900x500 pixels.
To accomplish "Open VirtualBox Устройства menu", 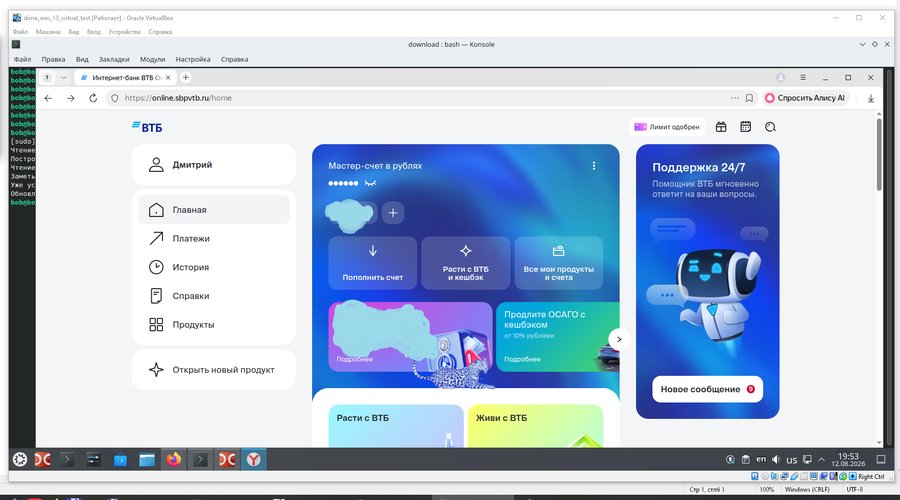I will pyautogui.click(x=124, y=32).
